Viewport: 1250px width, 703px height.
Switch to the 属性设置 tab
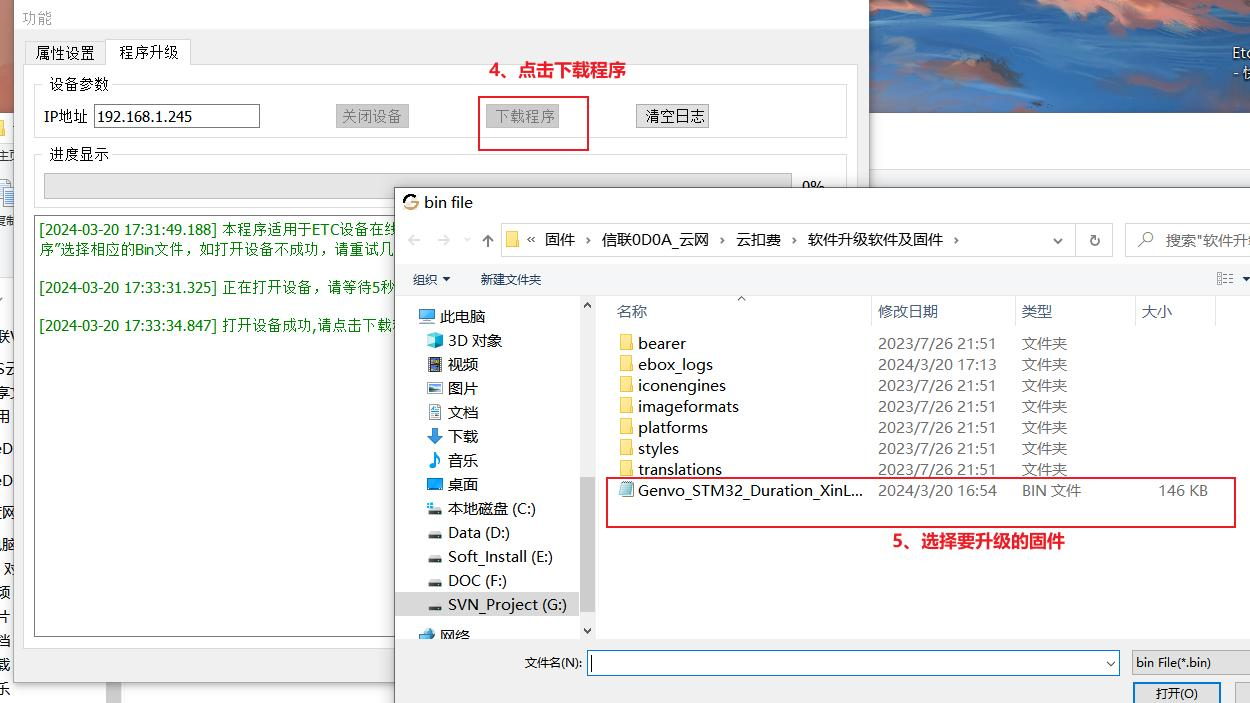(65, 53)
